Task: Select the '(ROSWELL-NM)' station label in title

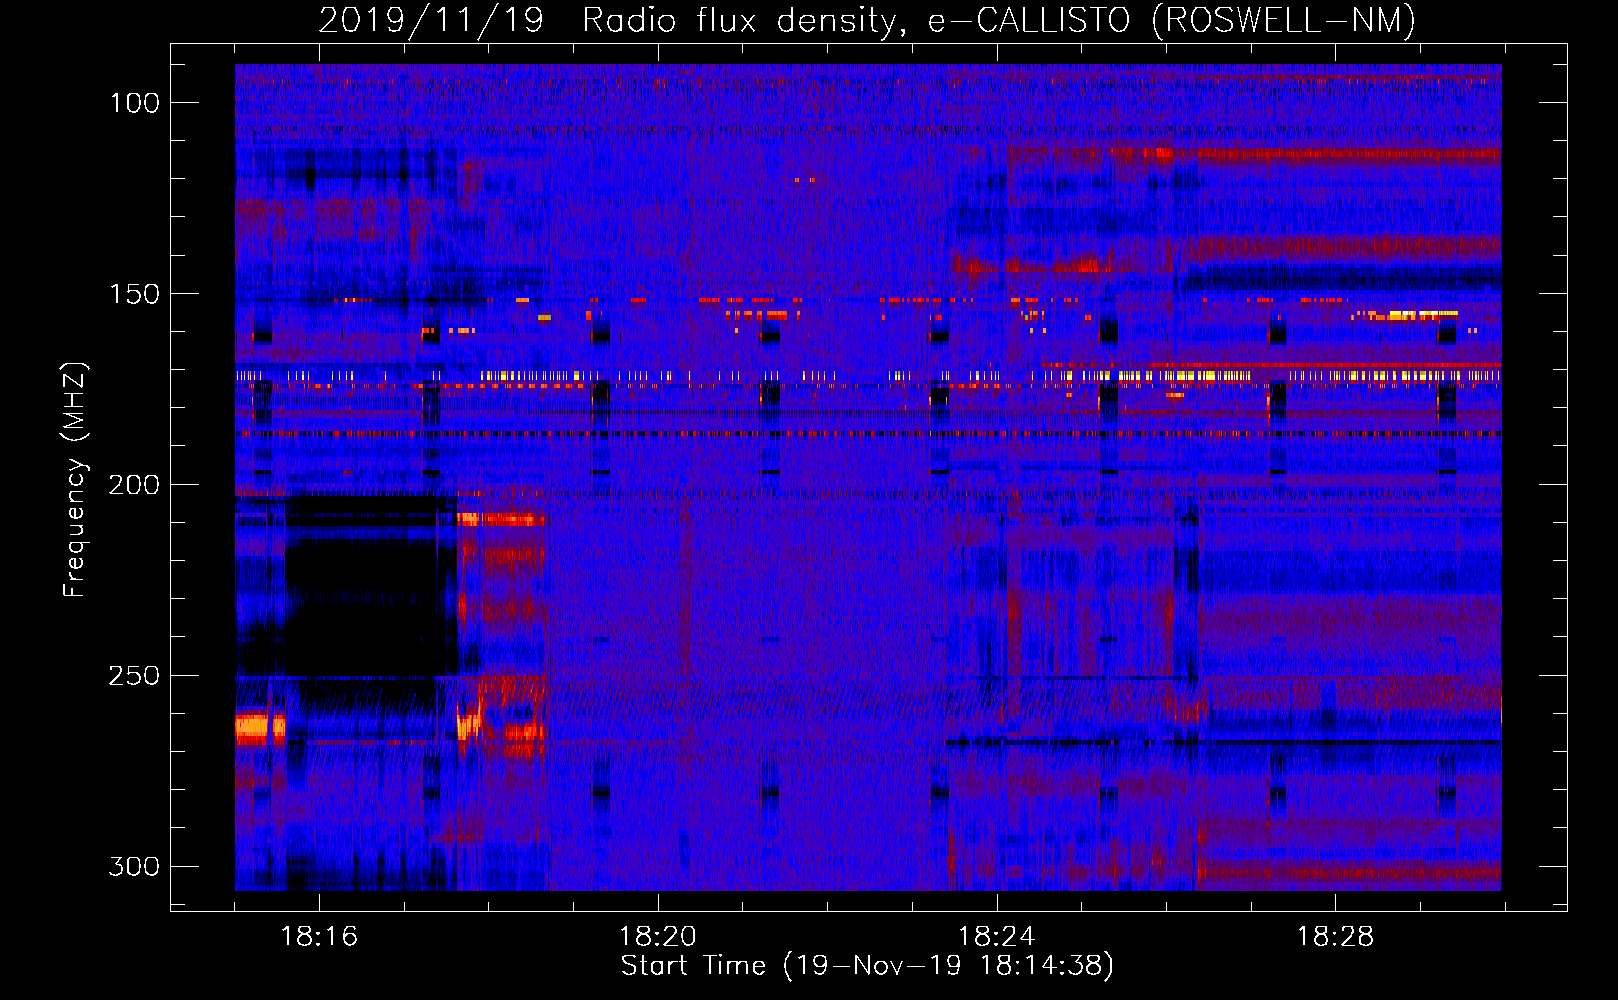Action: tap(1284, 20)
